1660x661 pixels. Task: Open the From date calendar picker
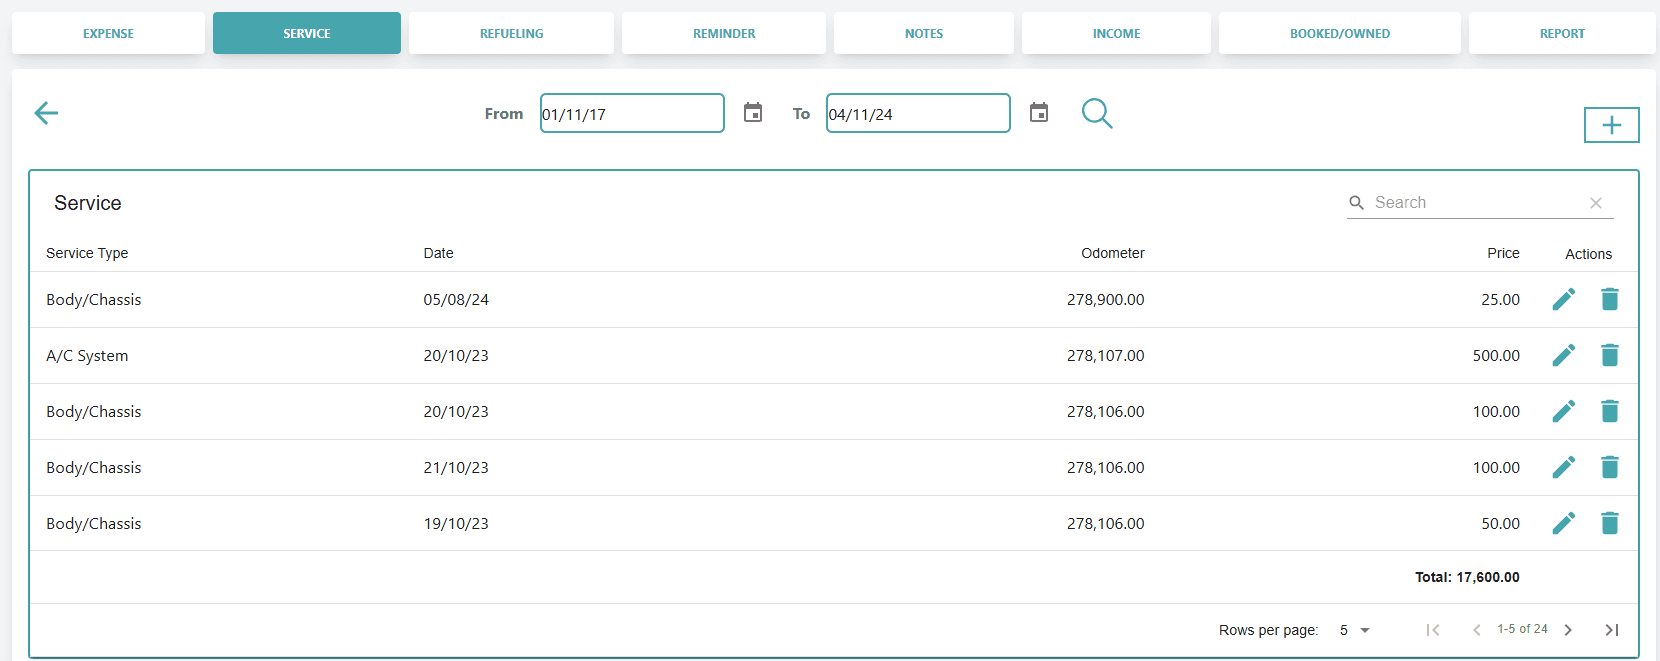[x=753, y=113]
